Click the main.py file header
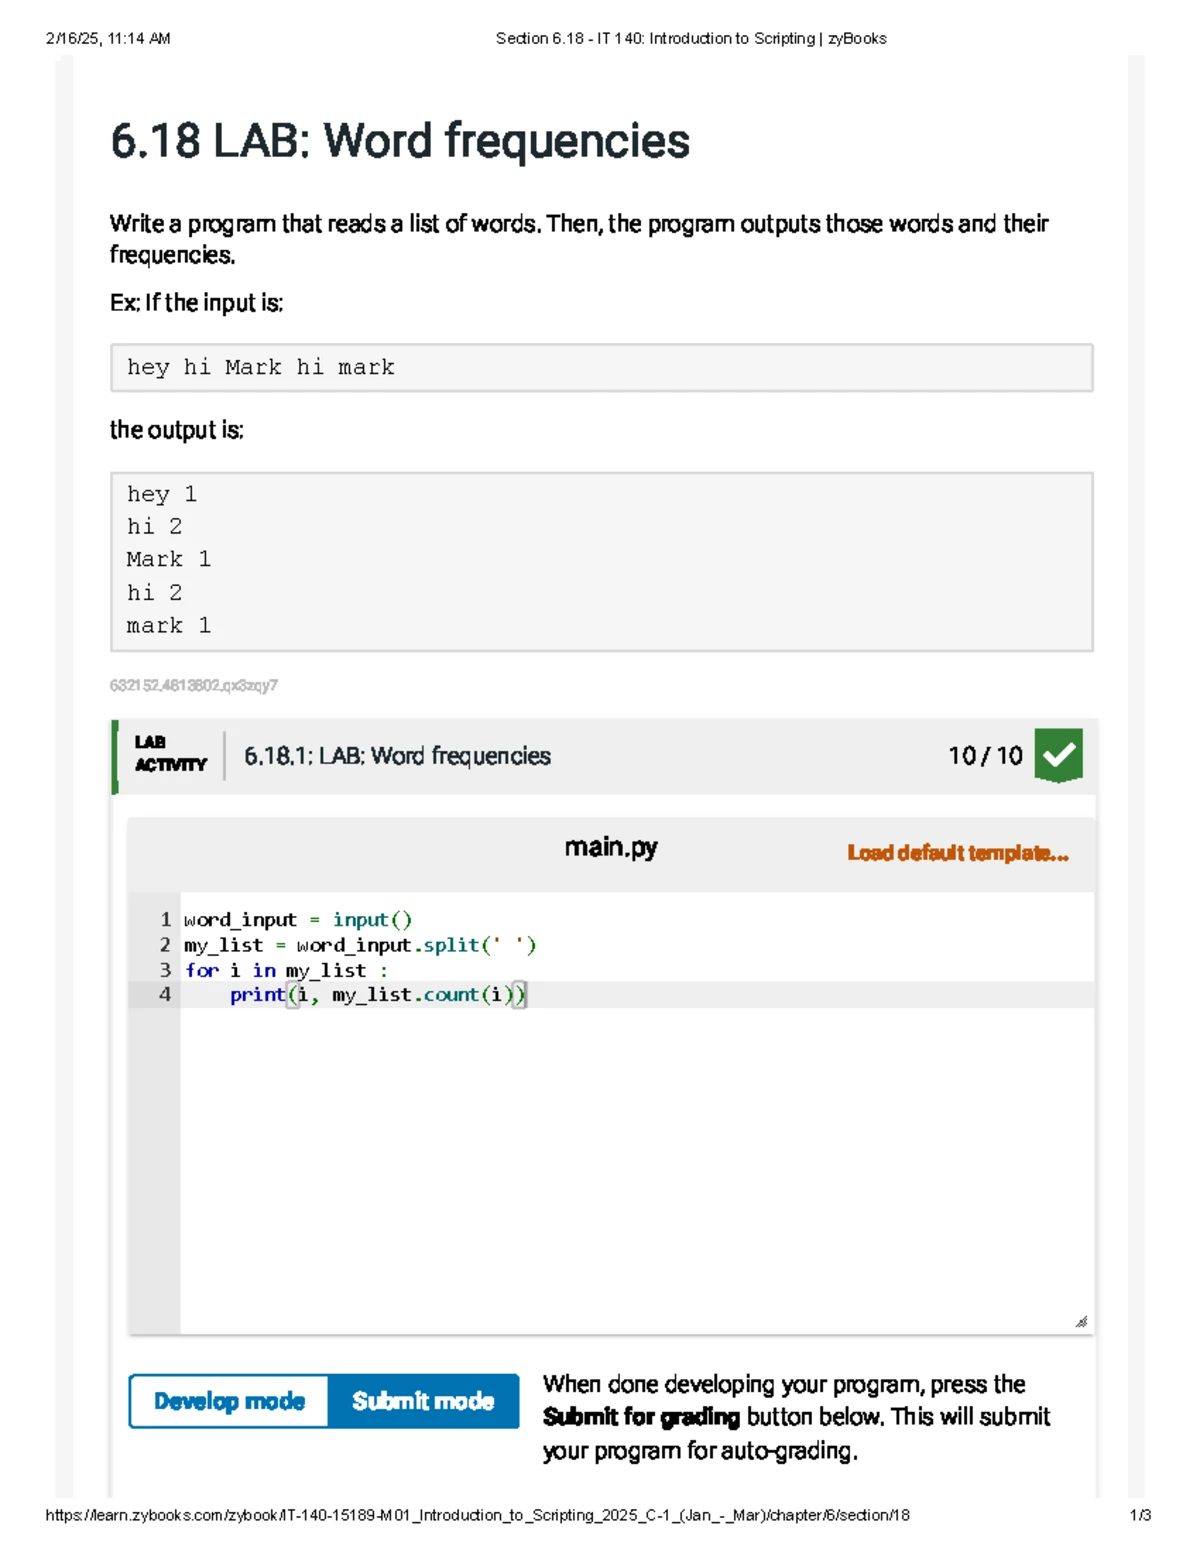This screenshot has width=1200, height=1553. 612,847
